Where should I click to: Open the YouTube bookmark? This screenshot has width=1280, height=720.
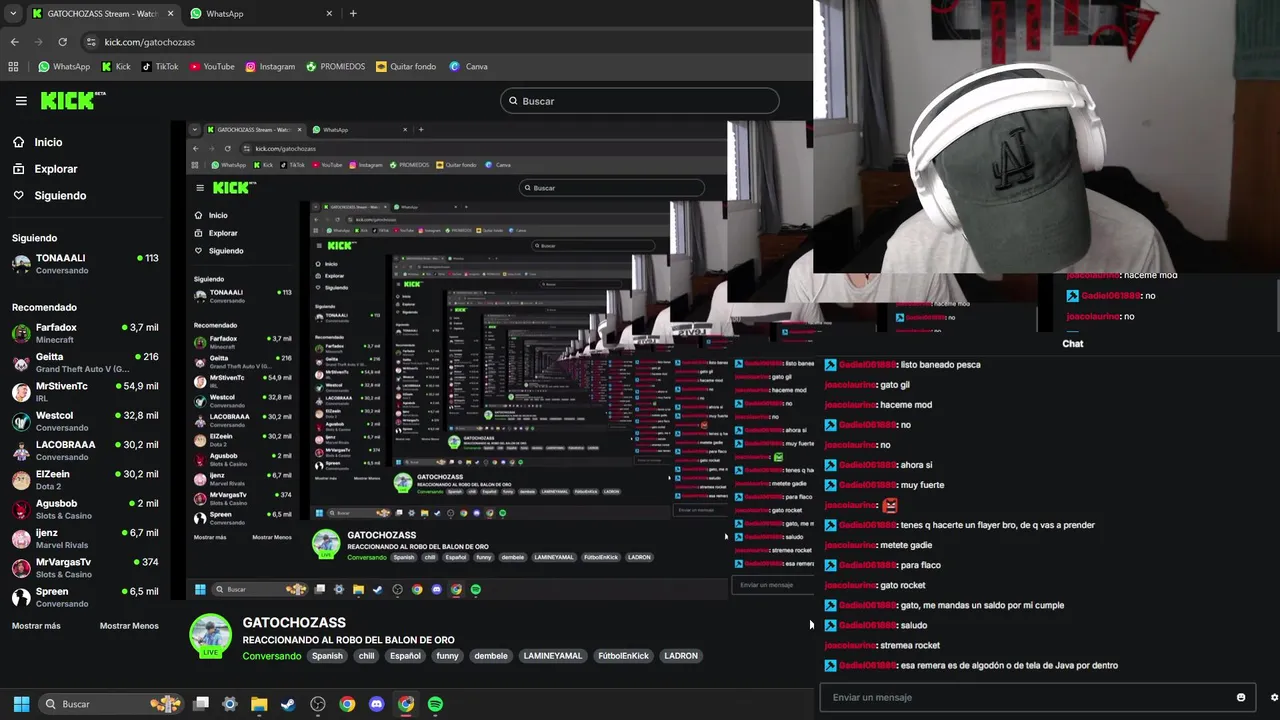pyautogui.click(x=212, y=67)
